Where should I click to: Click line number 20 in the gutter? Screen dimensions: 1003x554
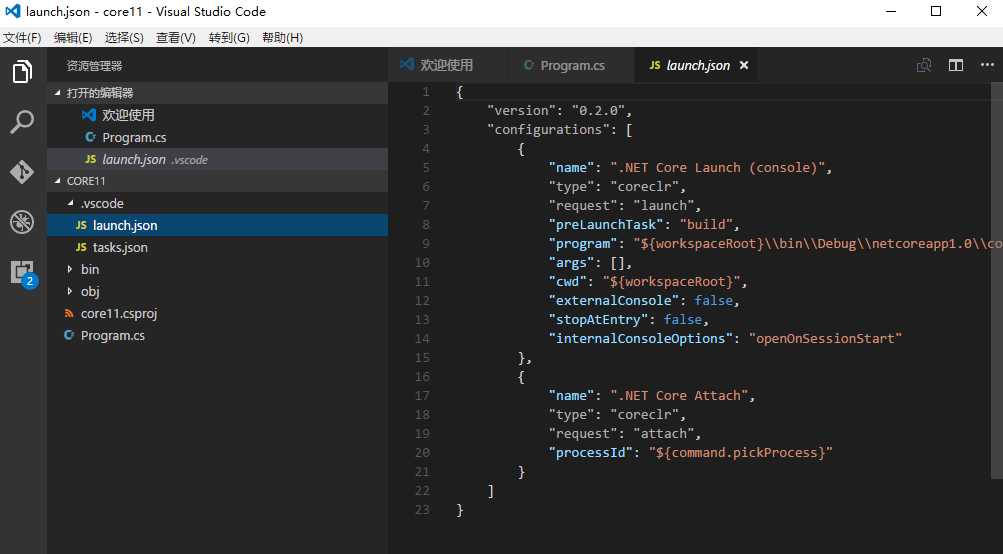(x=422, y=452)
